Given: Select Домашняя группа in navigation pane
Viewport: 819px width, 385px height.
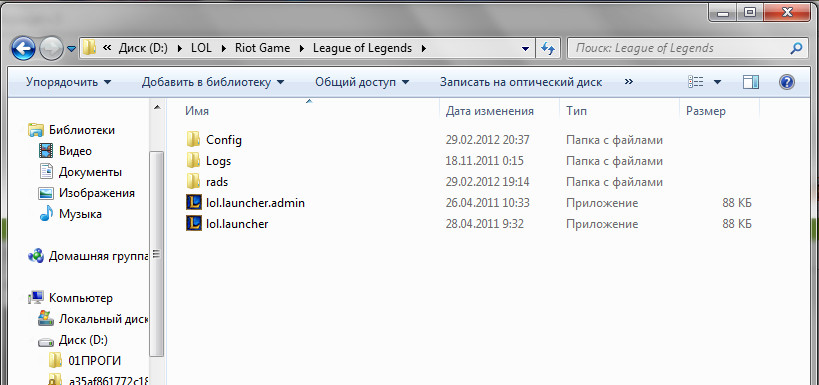Looking at the screenshot, I should point(99,256).
